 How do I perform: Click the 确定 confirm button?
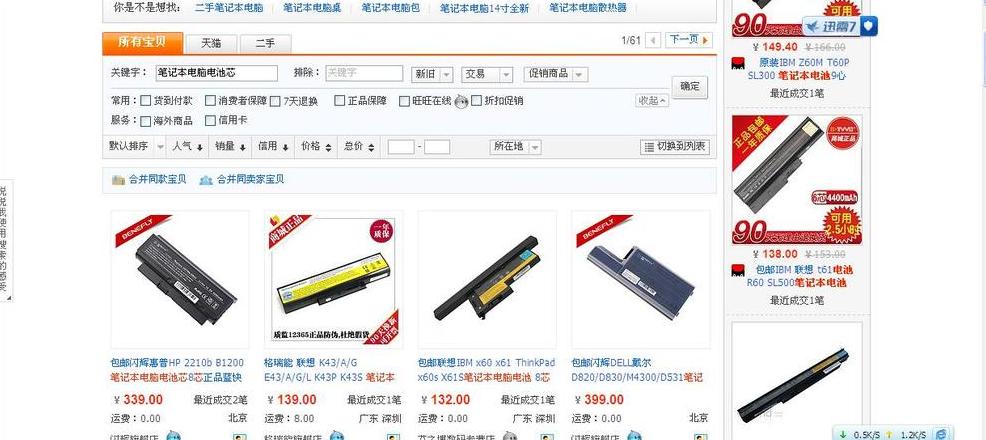click(x=690, y=87)
